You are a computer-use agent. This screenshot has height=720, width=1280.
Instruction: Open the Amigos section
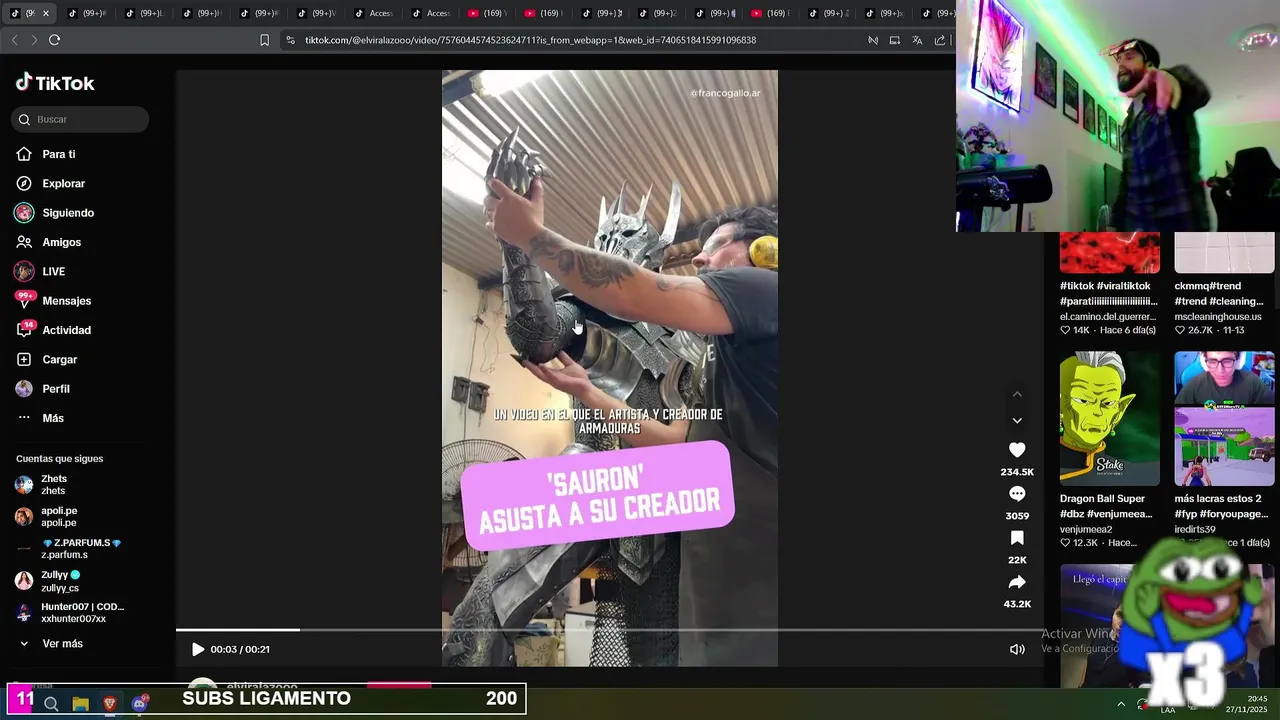click(62, 242)
